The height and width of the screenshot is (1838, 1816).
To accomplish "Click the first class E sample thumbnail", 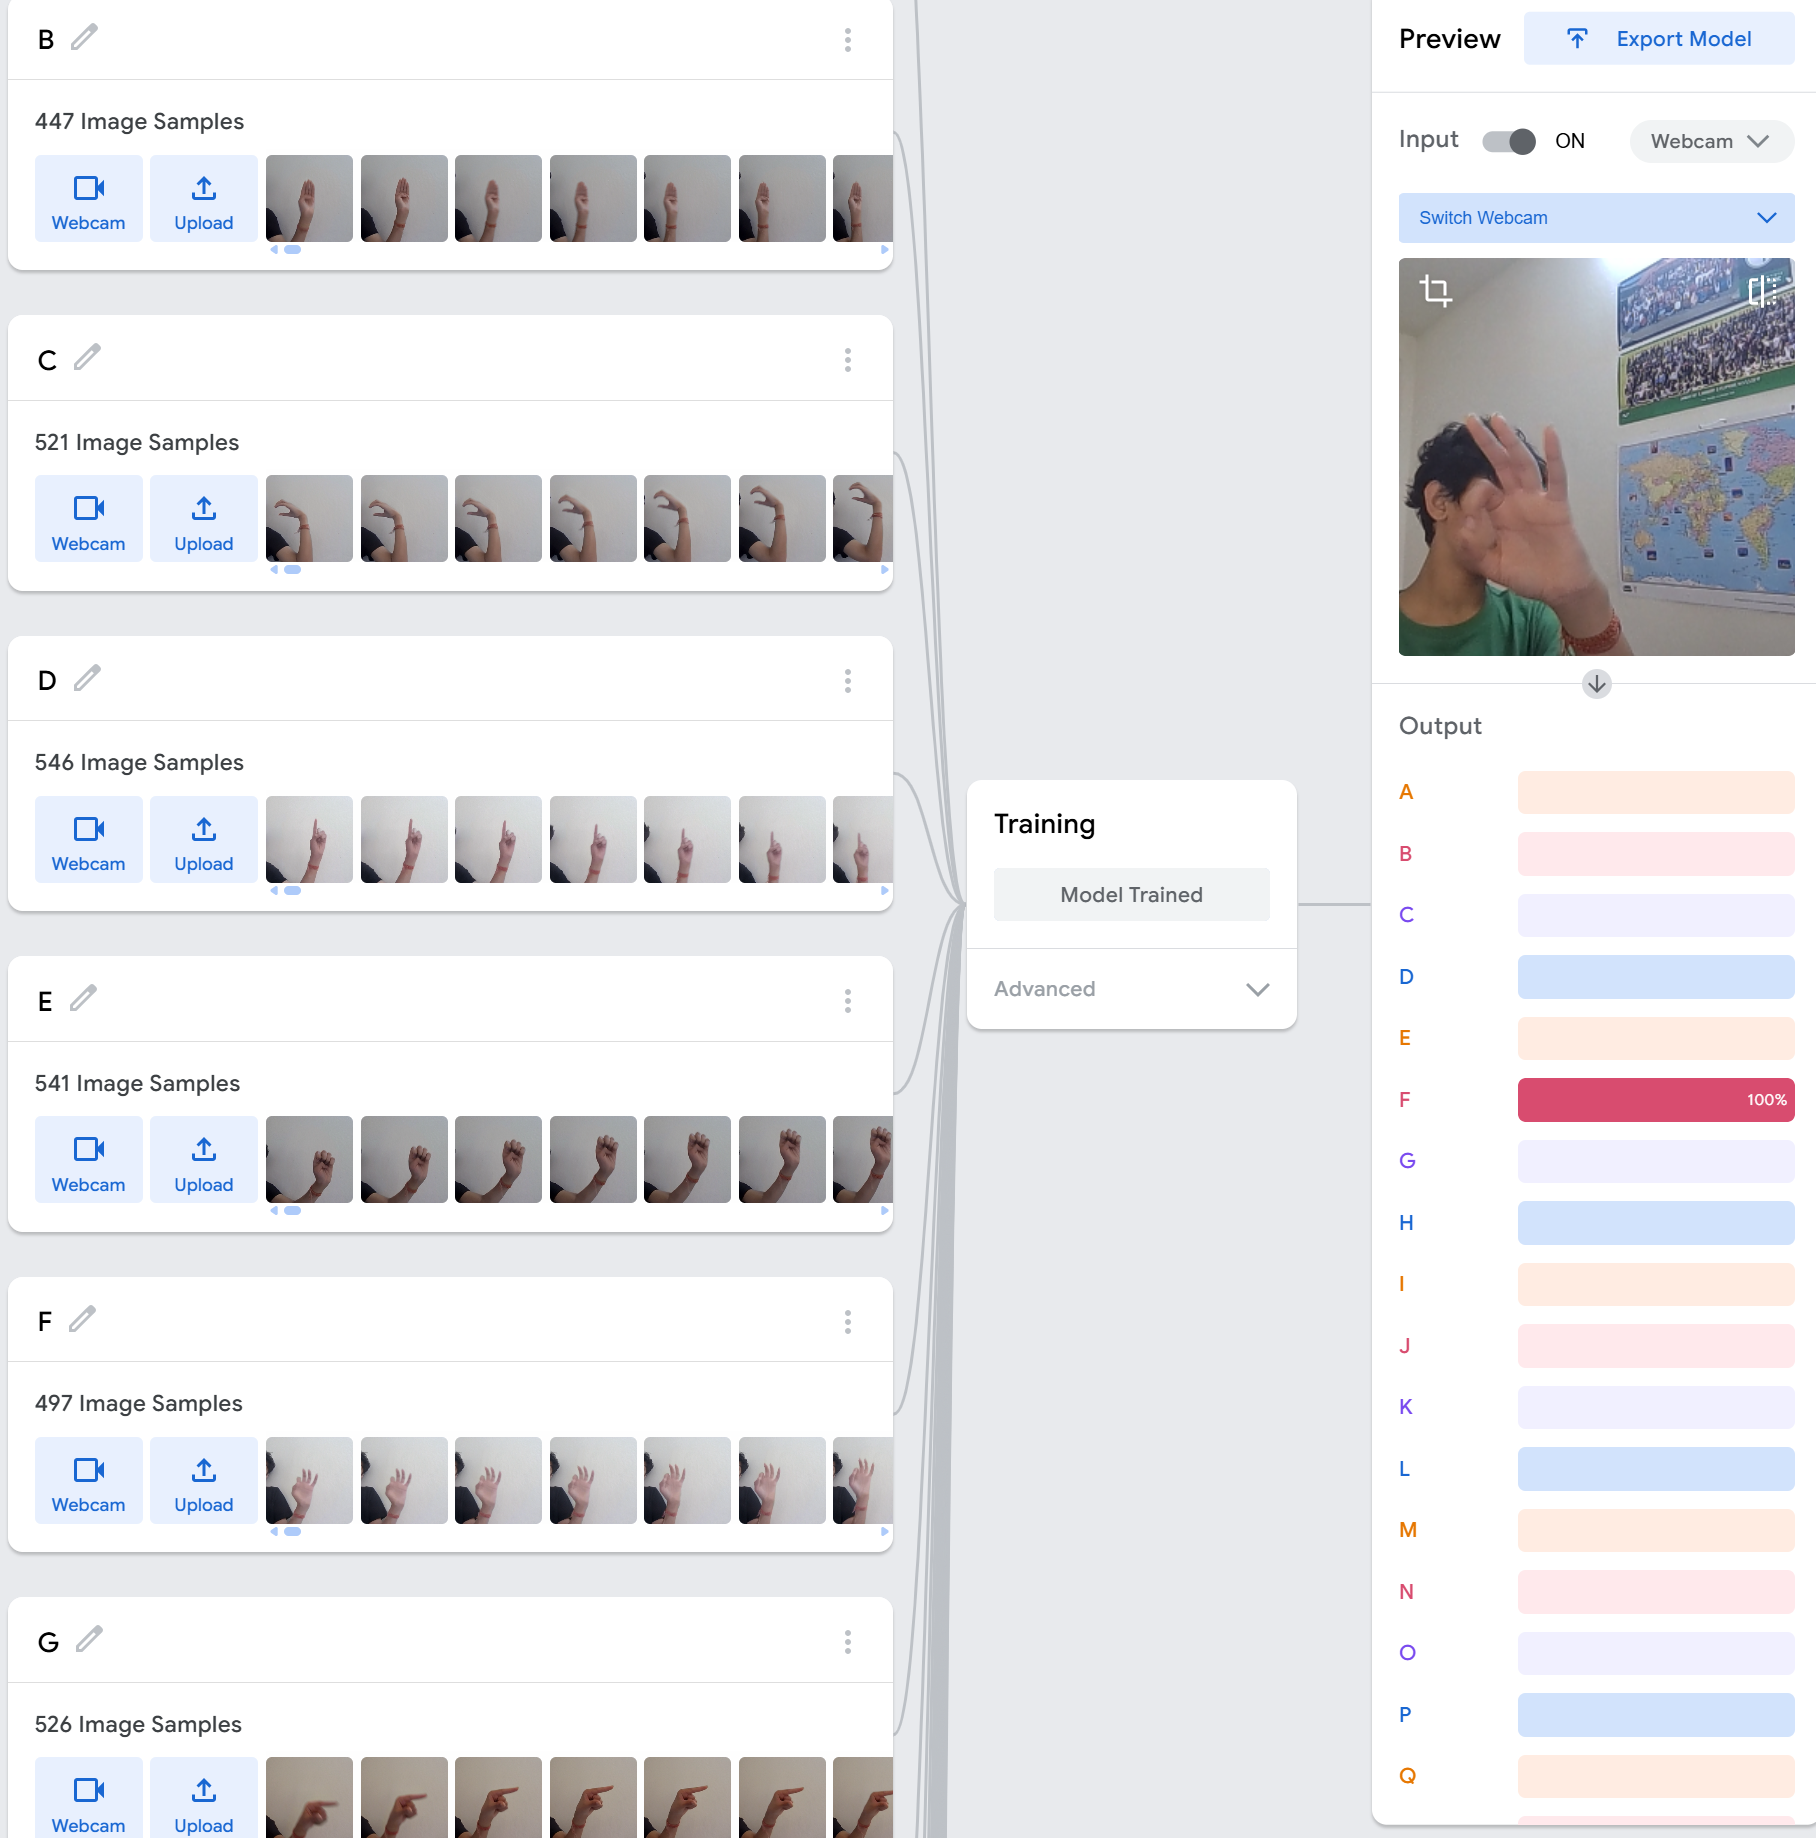I will click(309, 1160).
